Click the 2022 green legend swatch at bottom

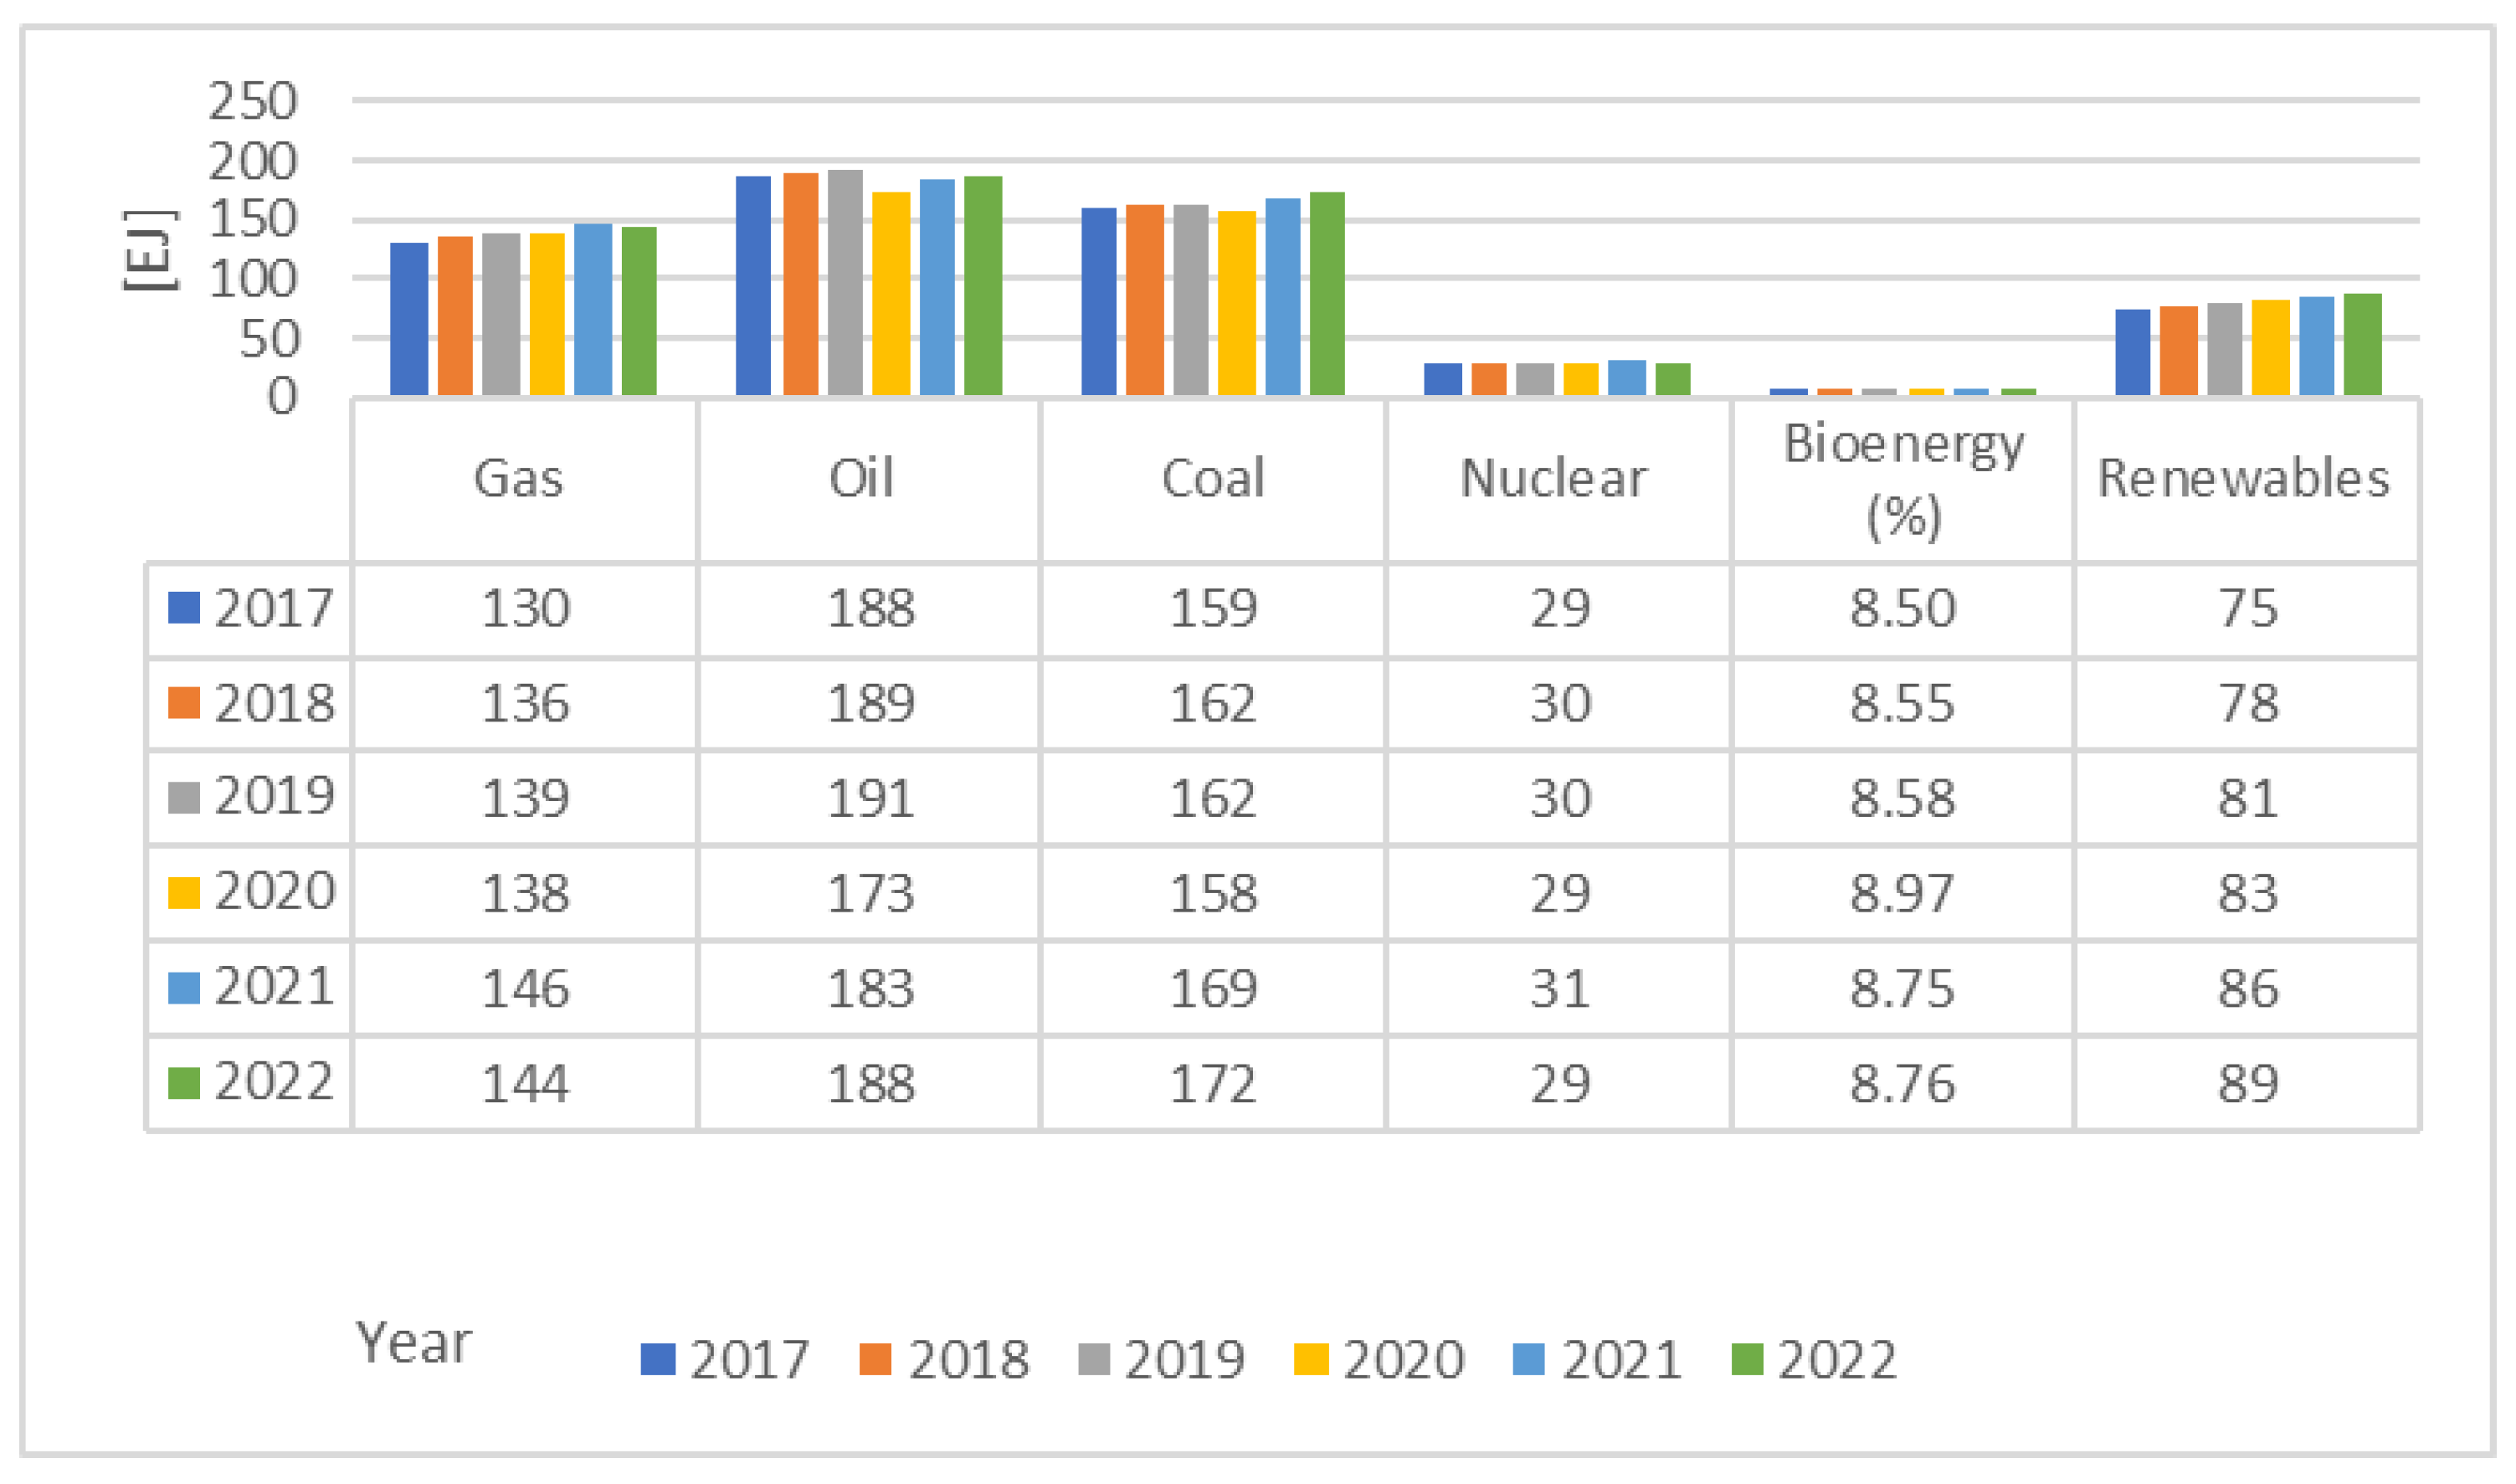click(x=1746, y=1359)
